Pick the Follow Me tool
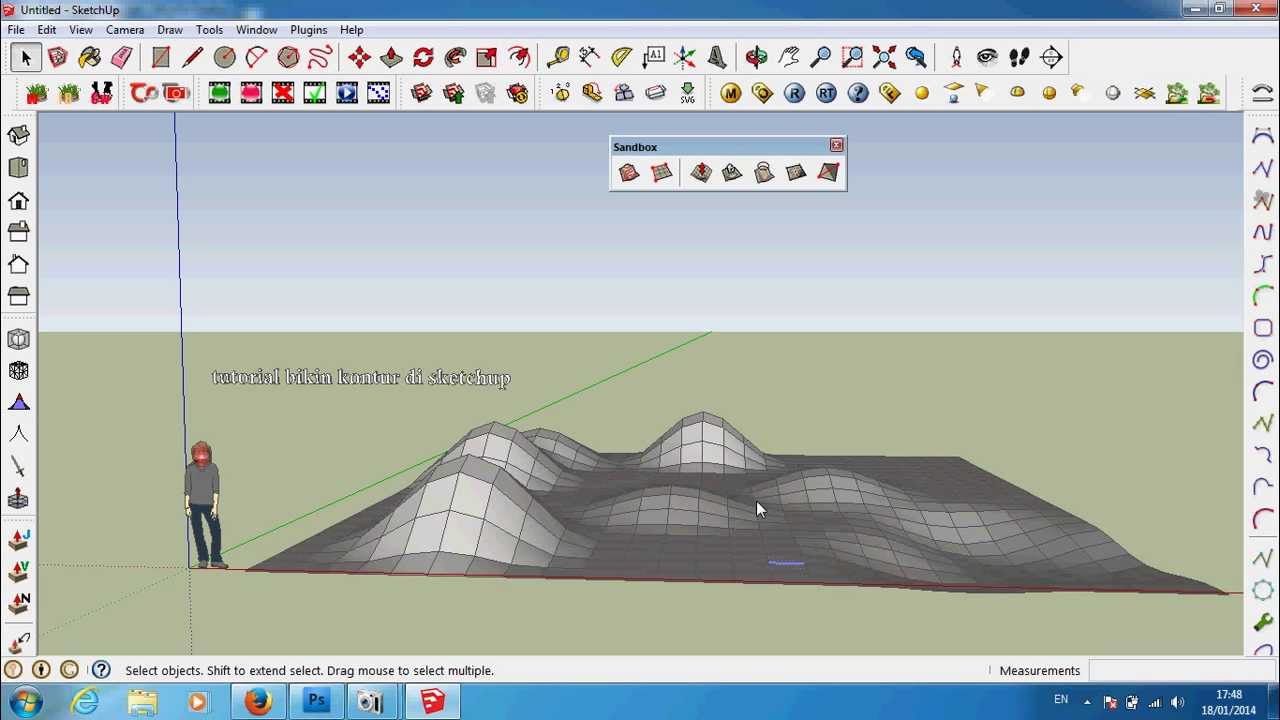 [x=455, y=58]
